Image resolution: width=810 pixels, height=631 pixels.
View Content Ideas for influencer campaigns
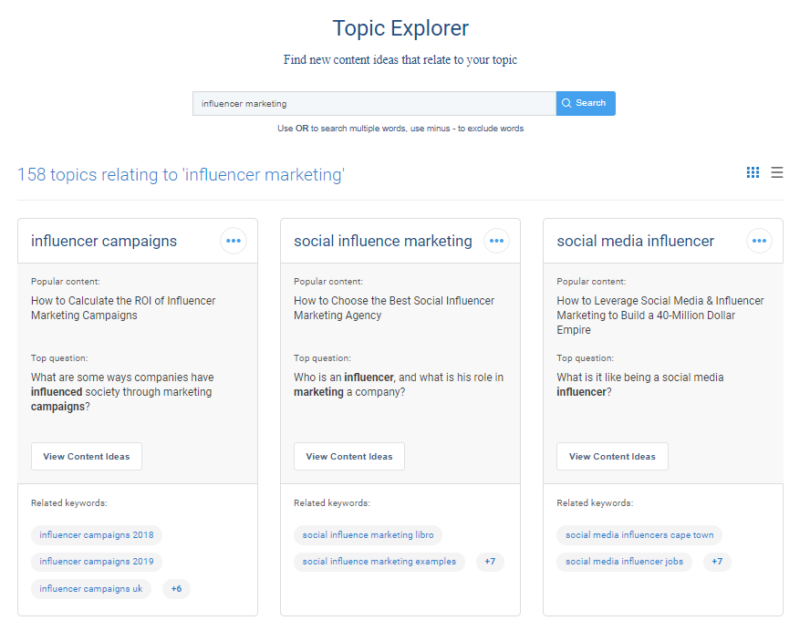click(x=87, y=457)
